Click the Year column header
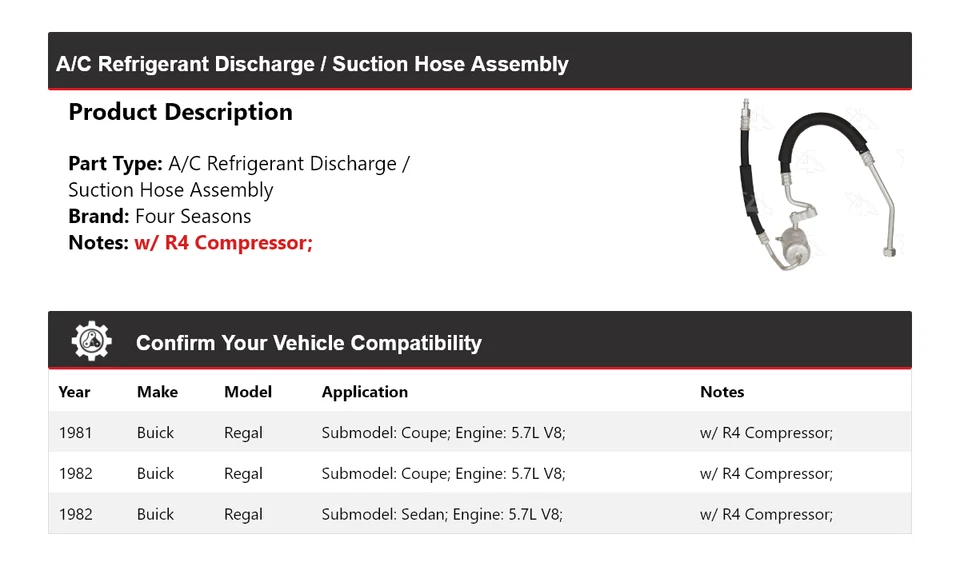This screenshot has width=960, height=566. (74, 392)
